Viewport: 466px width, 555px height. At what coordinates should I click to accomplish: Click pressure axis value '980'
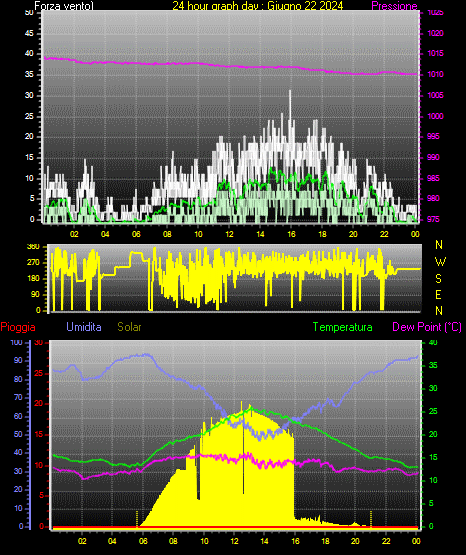433,198
